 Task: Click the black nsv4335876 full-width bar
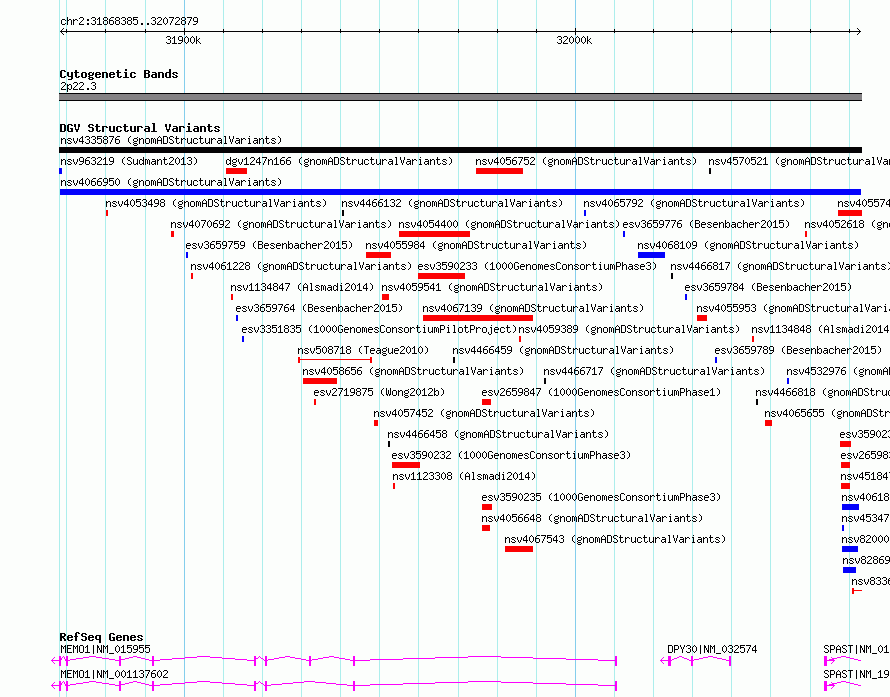tap(460, 150)
